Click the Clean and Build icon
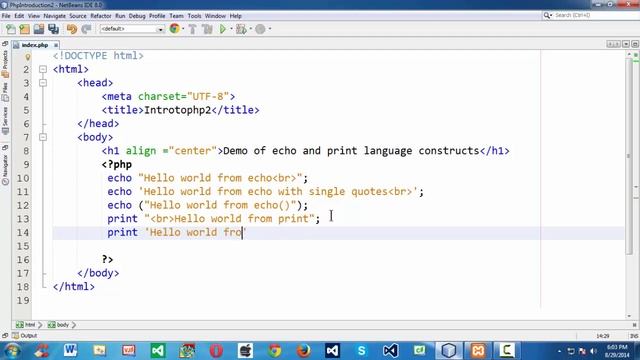640x360 pixels. click(207, 29)
